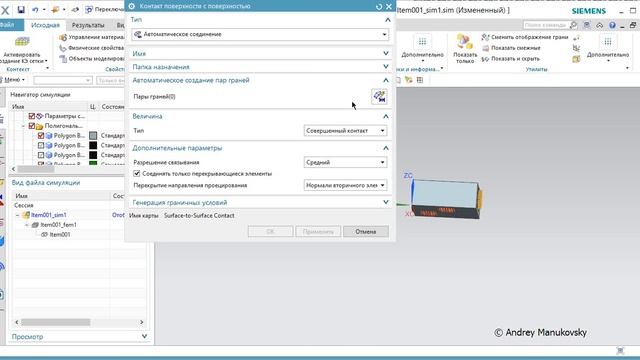This screenshot has height=360, width=640.
Task: Click the black color swatch of third Polygon row
Action: tap(93, 155)
